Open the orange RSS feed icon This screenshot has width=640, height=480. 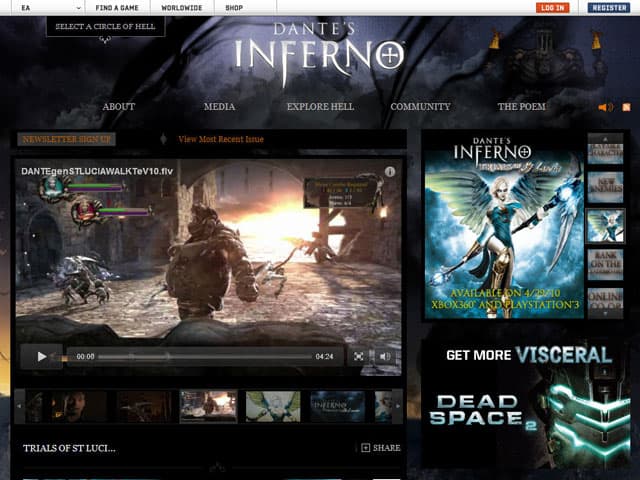(x=626, y=107)
